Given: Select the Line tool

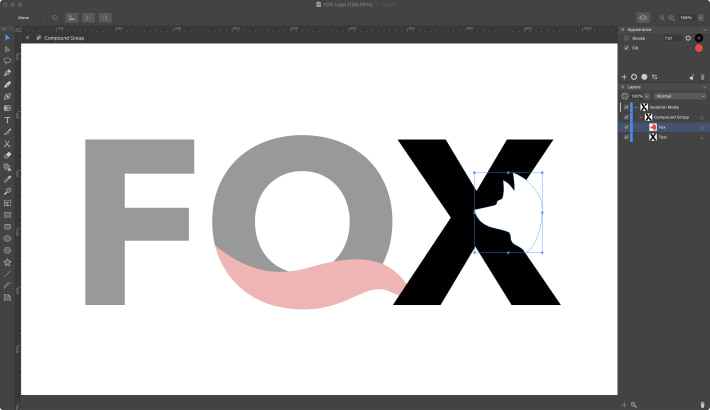Looking at the screenshot, I should point(7,274).
